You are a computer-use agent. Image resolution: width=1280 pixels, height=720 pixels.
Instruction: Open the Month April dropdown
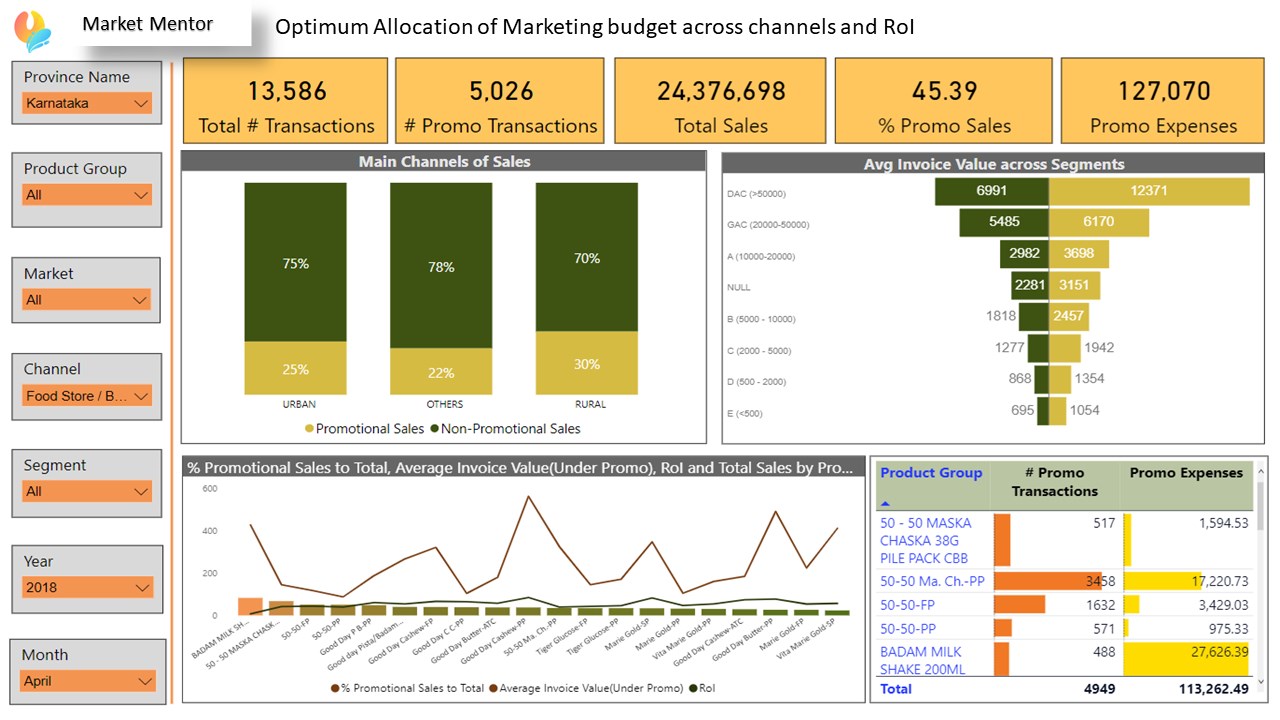[89, 681]
